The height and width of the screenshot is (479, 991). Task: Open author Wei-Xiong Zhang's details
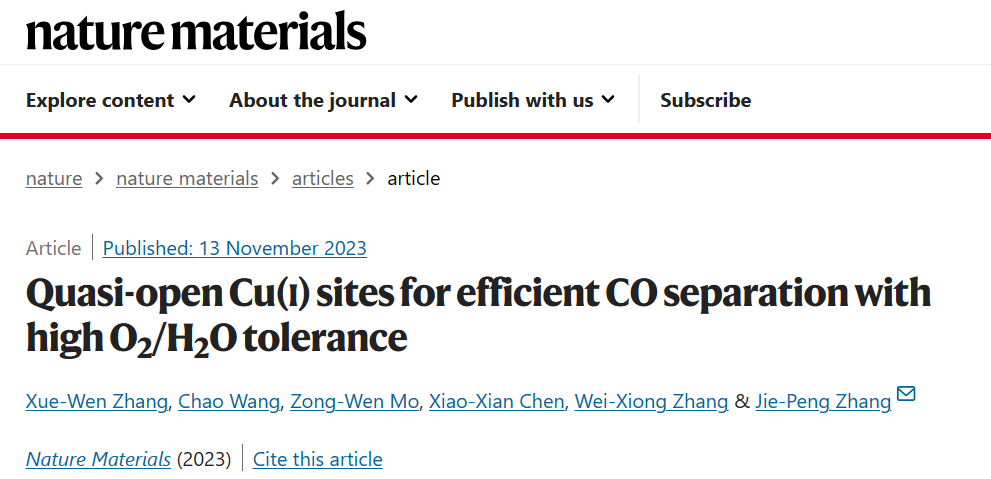tap(651, 401)
